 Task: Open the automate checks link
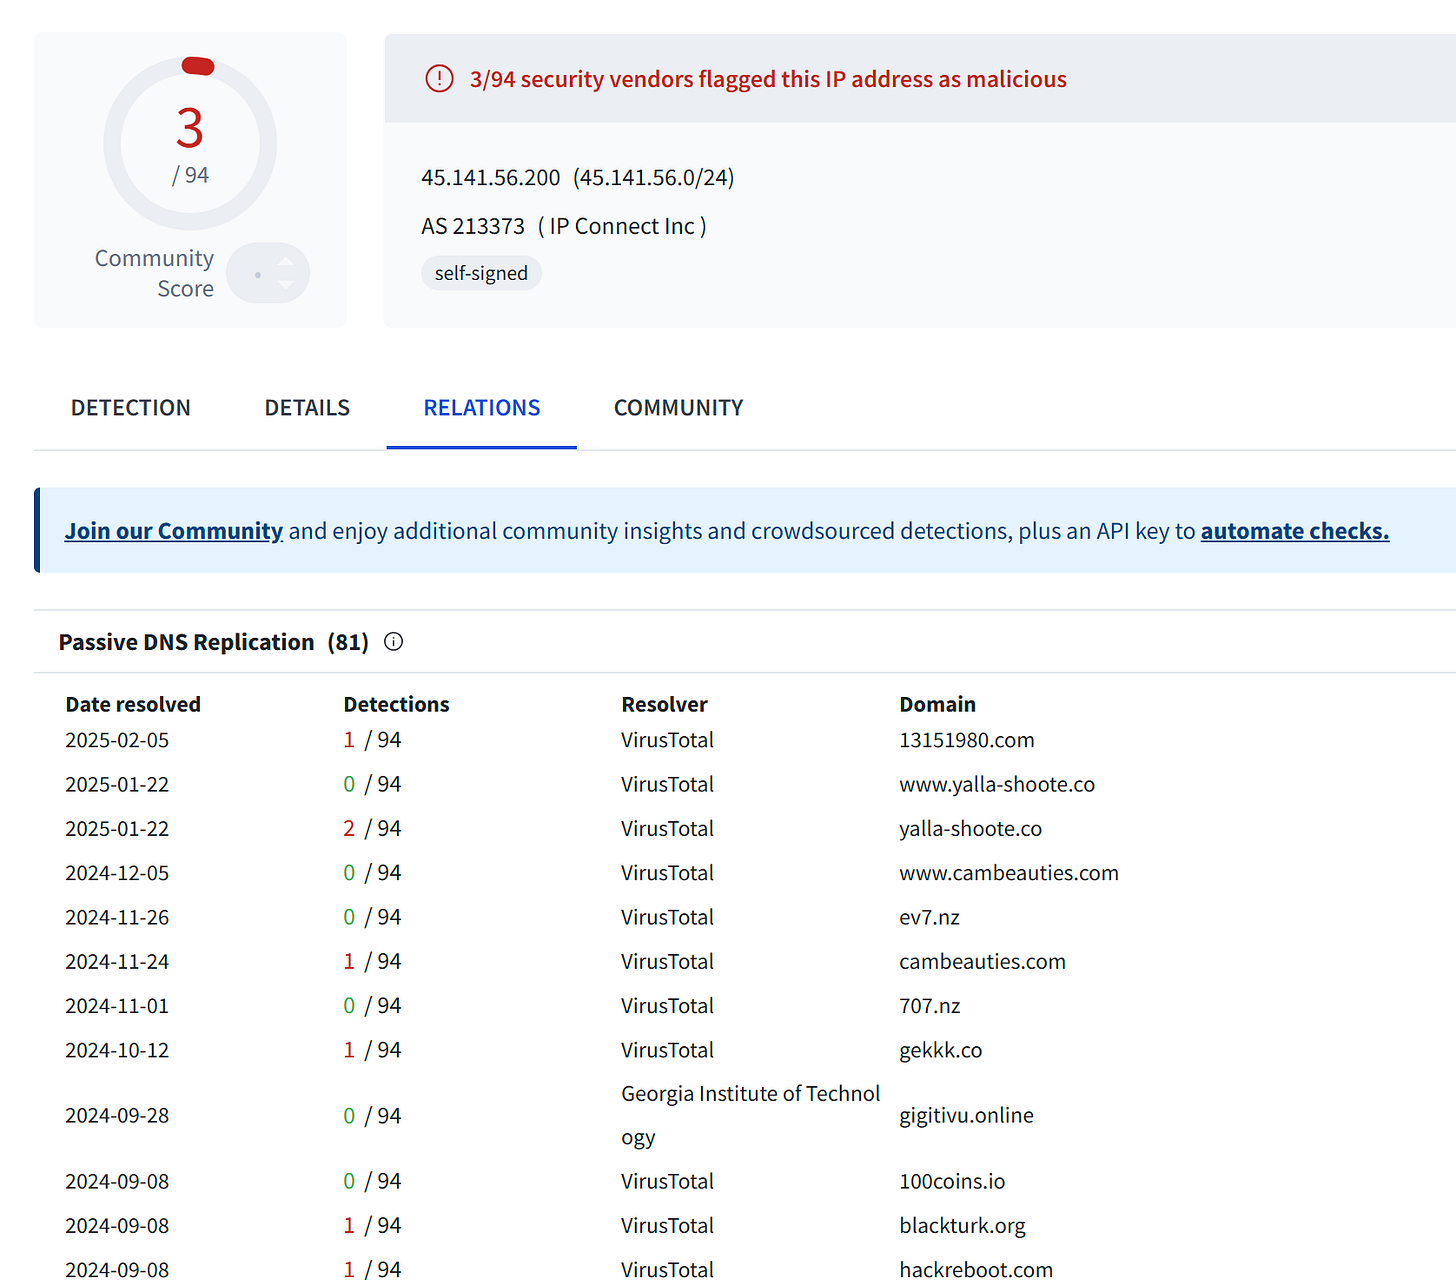point(1295,531)
